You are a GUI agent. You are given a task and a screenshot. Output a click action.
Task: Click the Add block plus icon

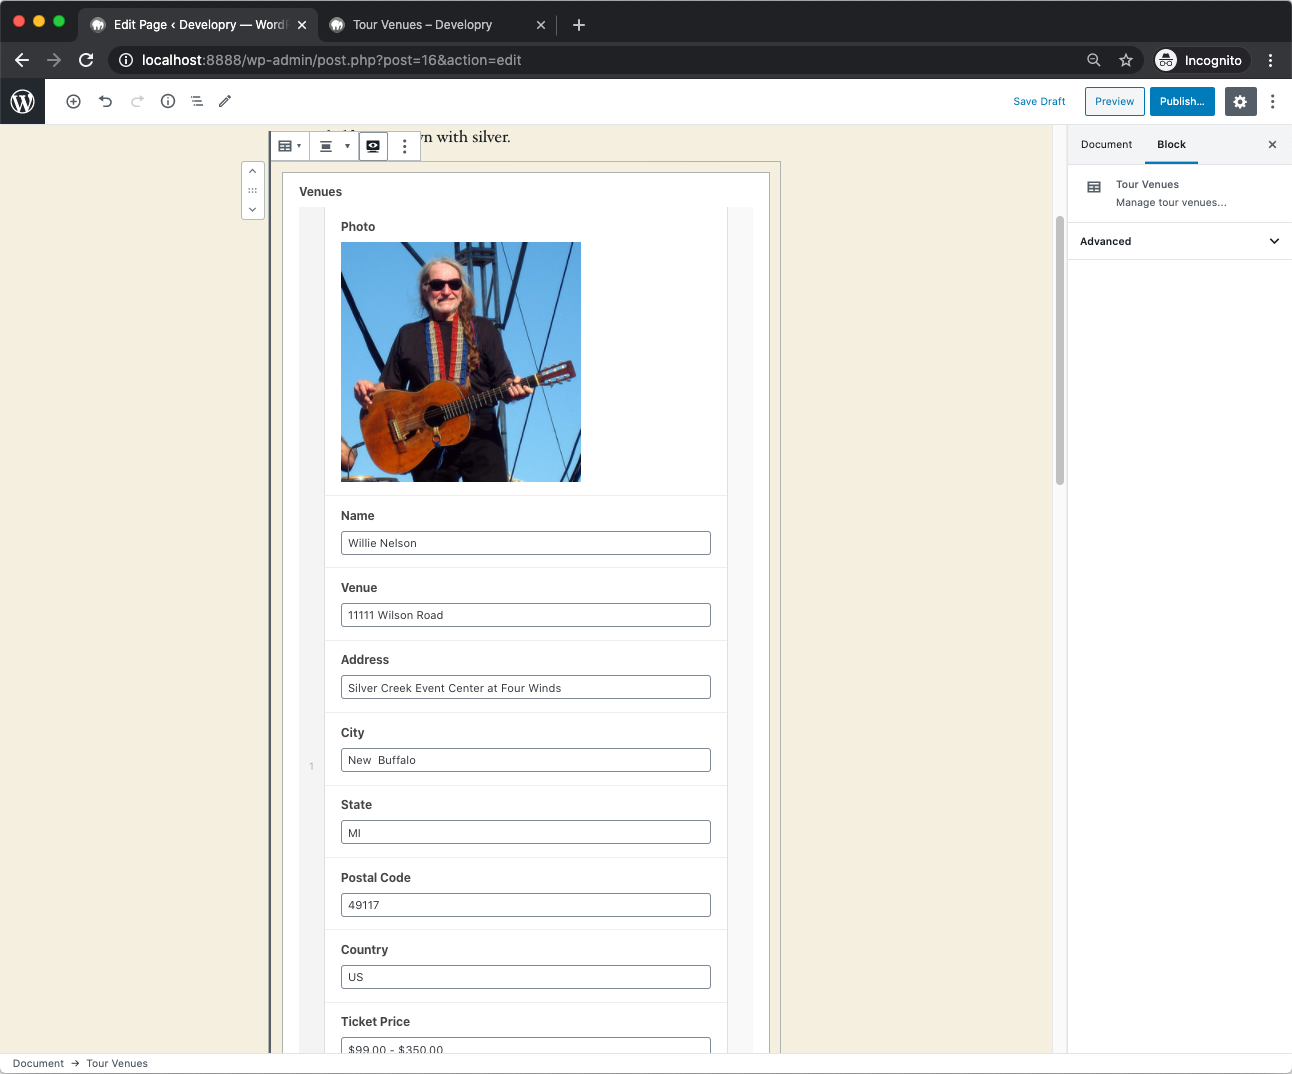(x=73, y=101)
